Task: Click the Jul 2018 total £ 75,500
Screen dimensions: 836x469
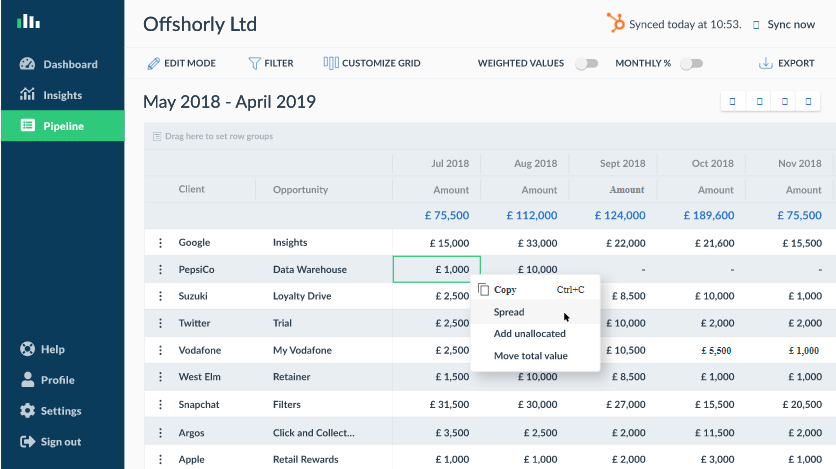Action: (447, 215)
